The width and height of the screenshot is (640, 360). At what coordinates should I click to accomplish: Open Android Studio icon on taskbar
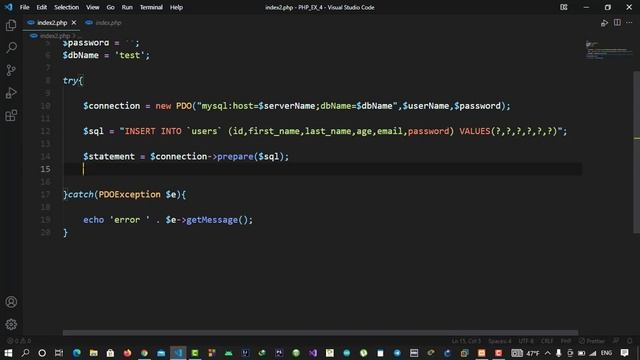coord(229,353)
